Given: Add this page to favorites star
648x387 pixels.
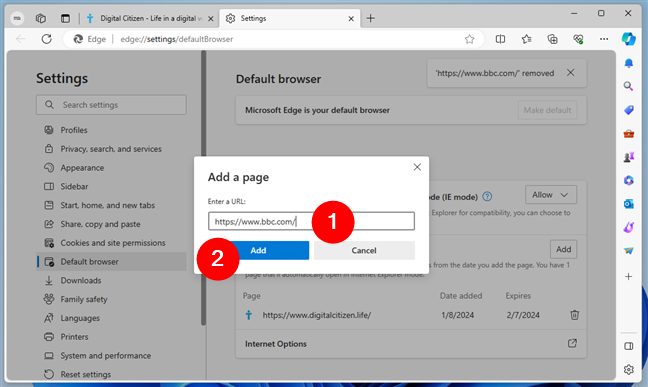Looking at the screenshot, I should pyautogui.click(x=469, y=39).
